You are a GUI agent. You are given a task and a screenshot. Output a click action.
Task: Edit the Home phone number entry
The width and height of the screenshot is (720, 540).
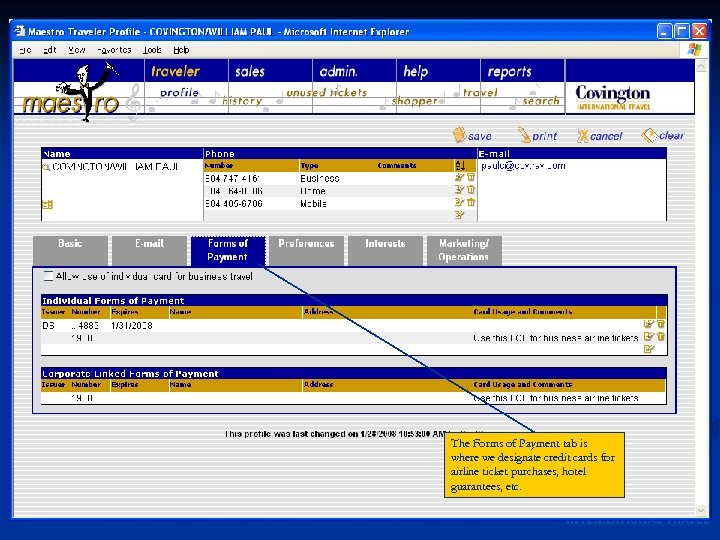[x=459, y=190]
